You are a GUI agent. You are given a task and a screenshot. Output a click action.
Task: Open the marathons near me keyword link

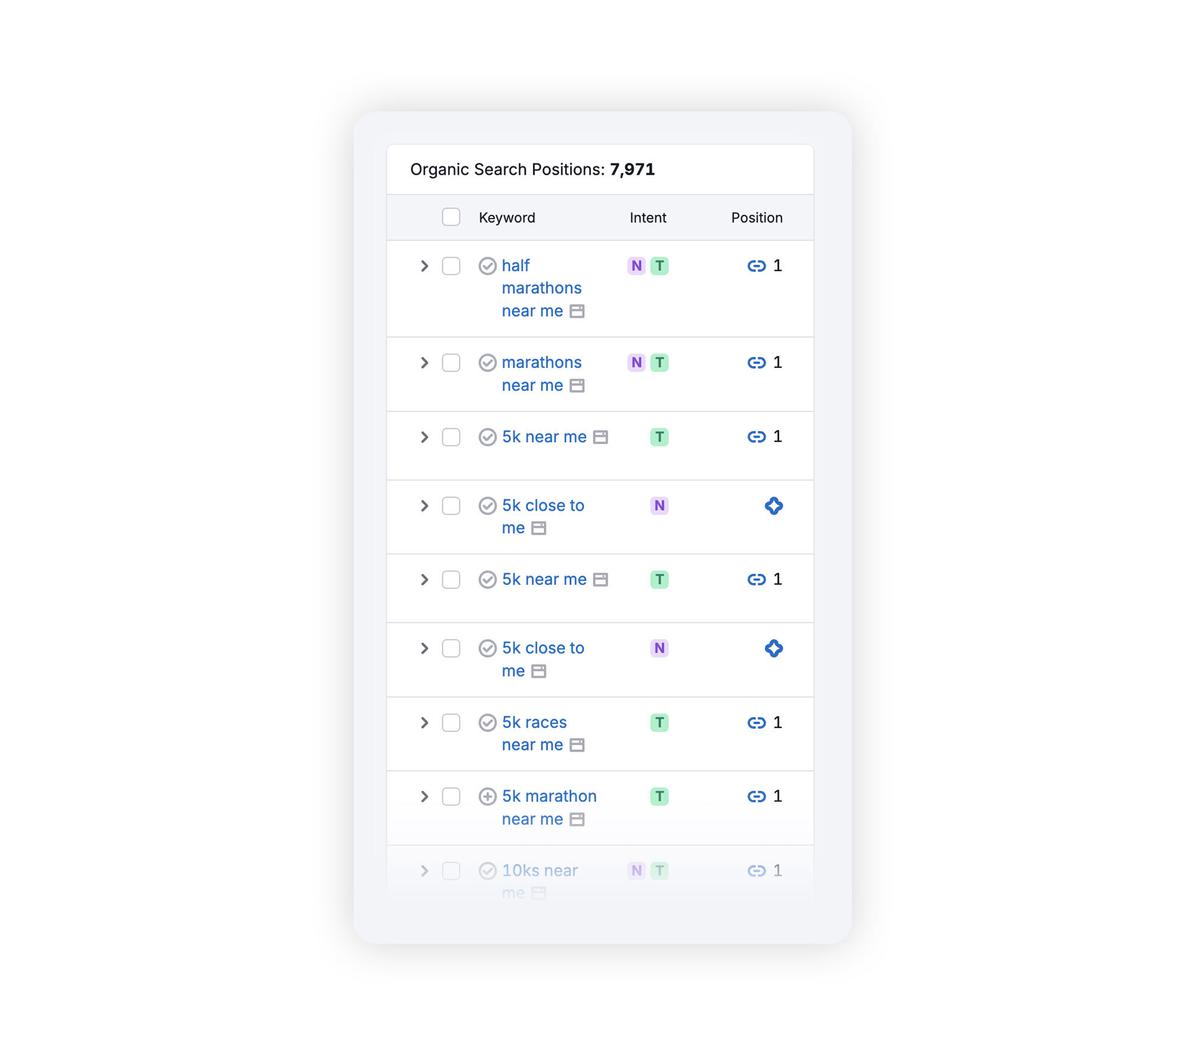[541, 363]
